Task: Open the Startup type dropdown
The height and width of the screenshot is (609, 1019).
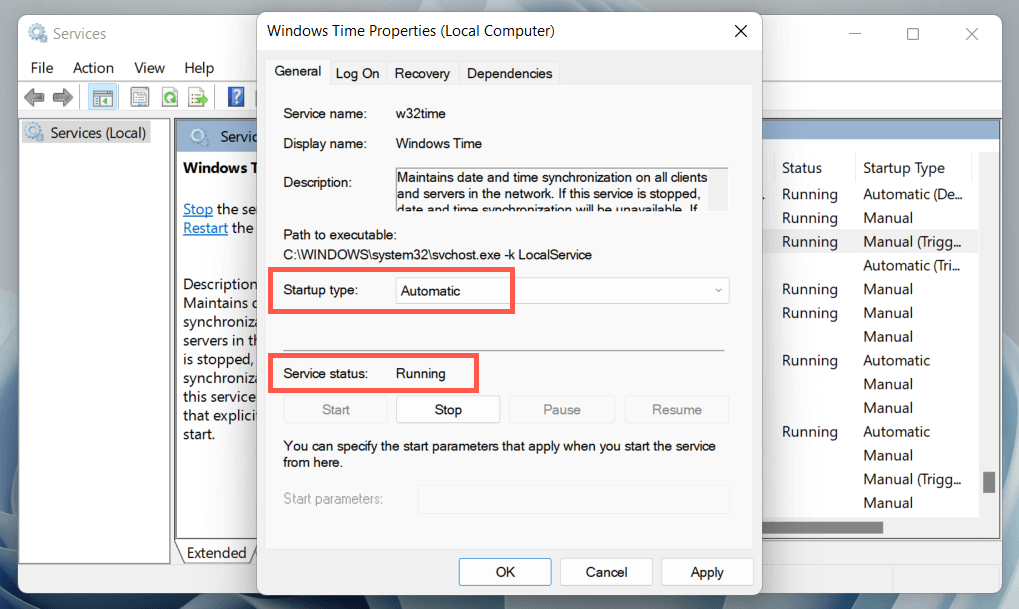Action: (x=562, y=291)
